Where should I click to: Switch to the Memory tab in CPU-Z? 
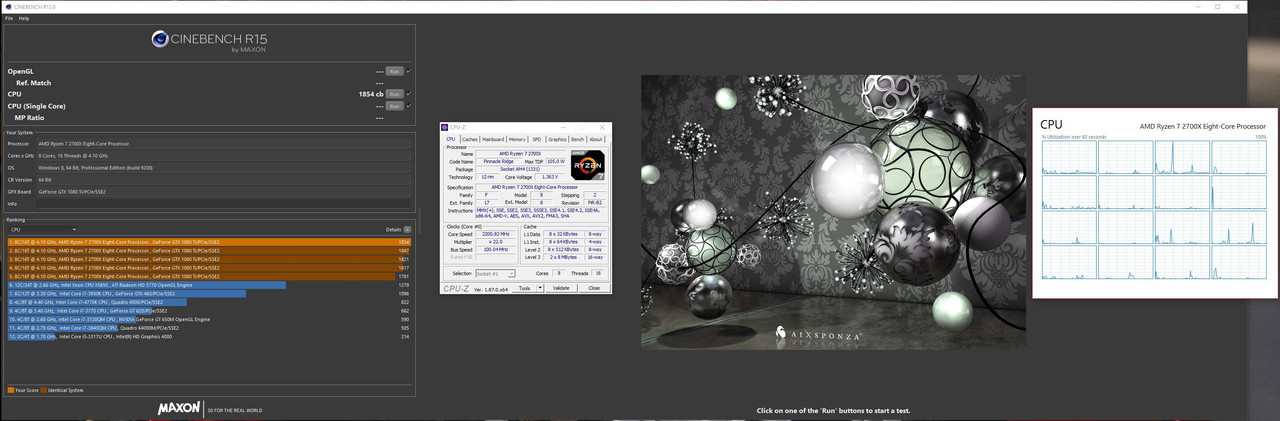click(x=517, y=139)
